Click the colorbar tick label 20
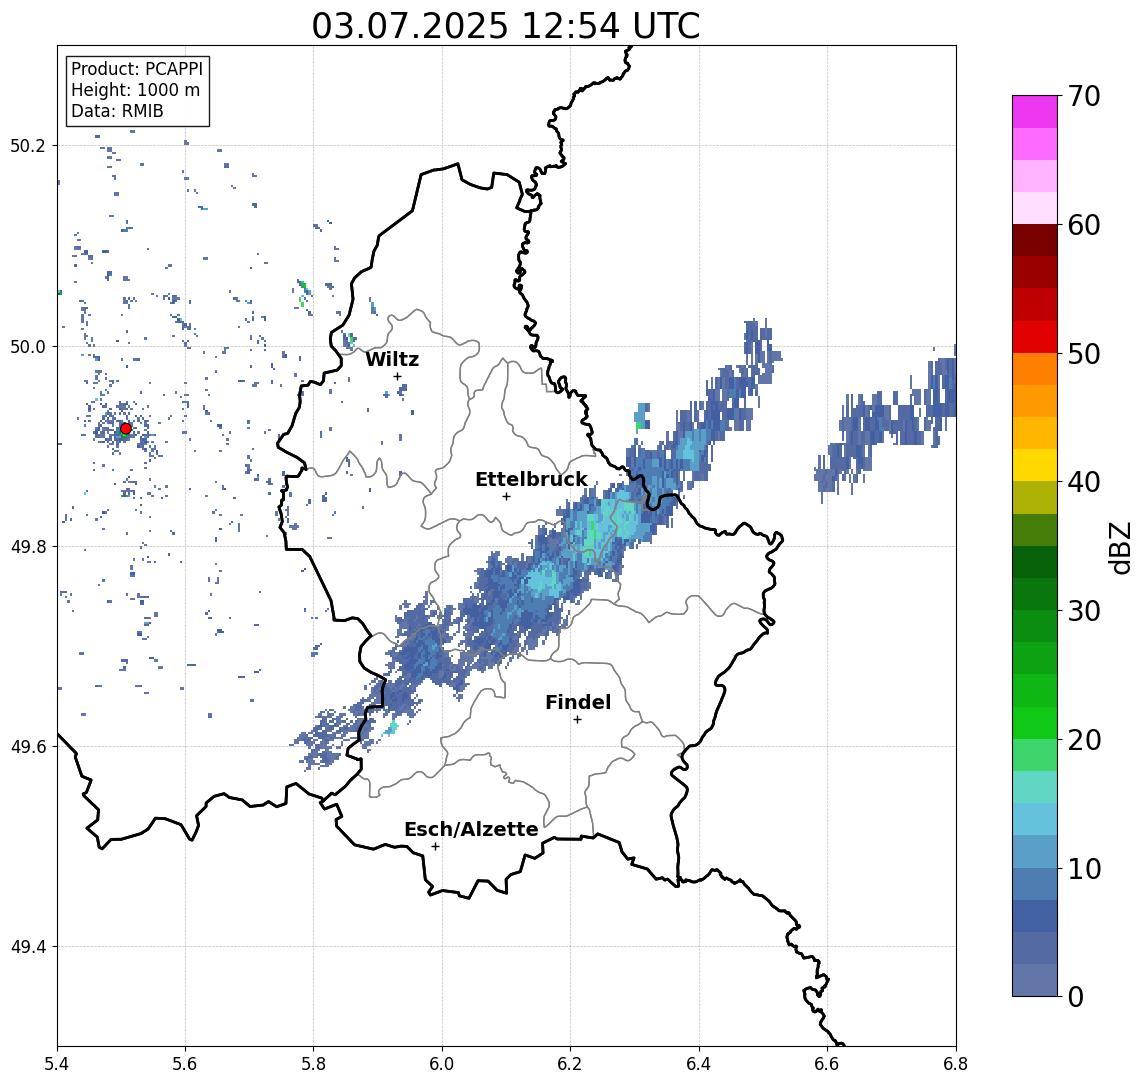The image size is (1145, 1084). point(1084,739)
